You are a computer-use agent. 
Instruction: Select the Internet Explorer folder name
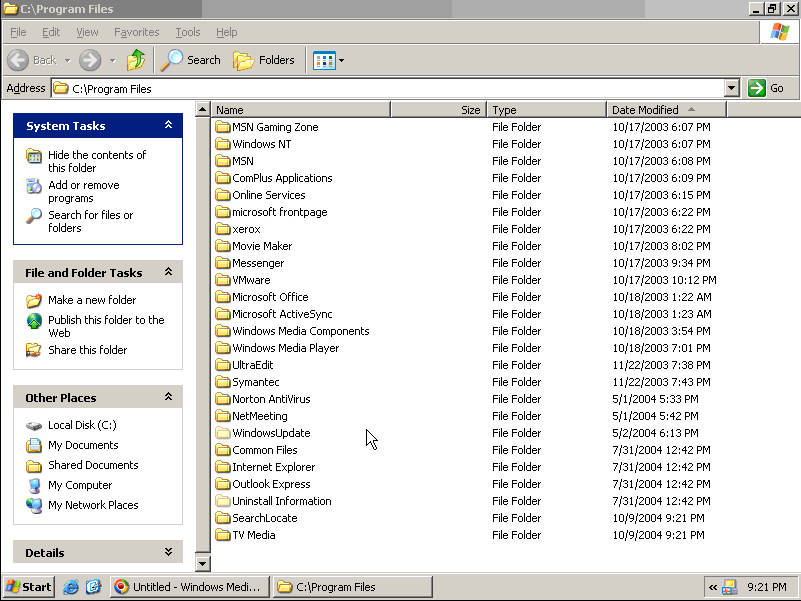pyautogui.click(x=273, y=467)
